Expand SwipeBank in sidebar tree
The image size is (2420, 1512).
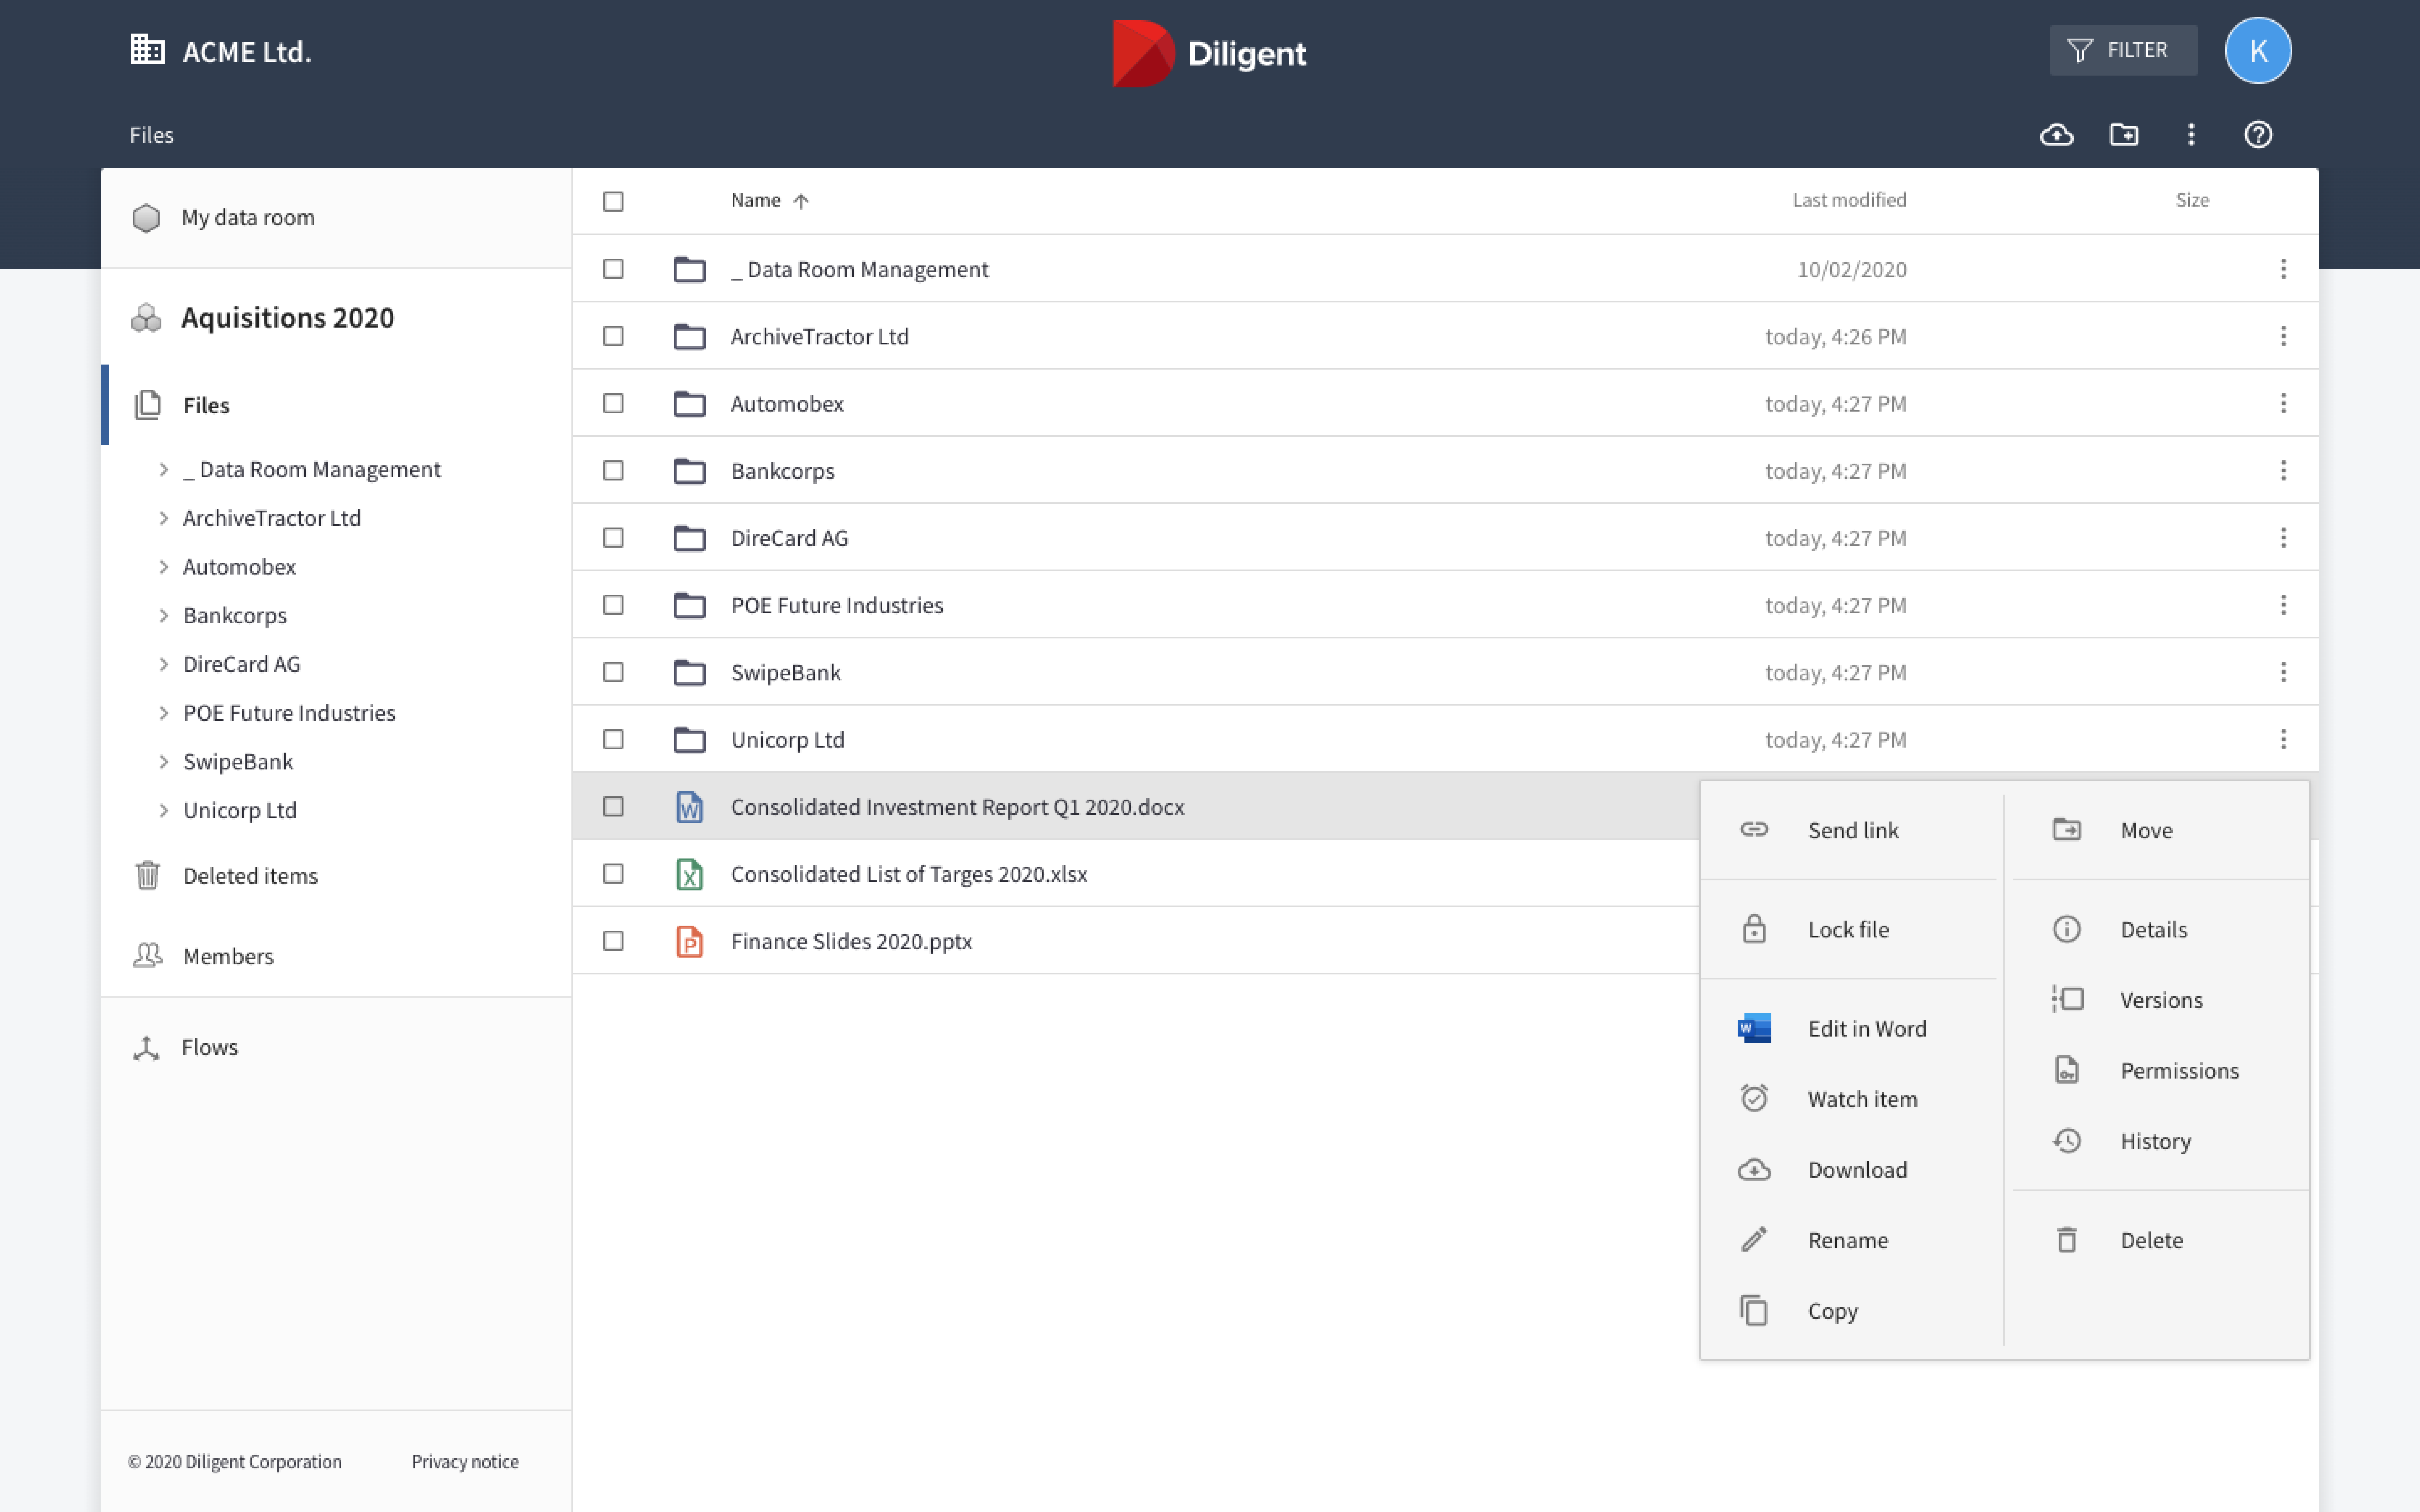(x=164, y=762)
